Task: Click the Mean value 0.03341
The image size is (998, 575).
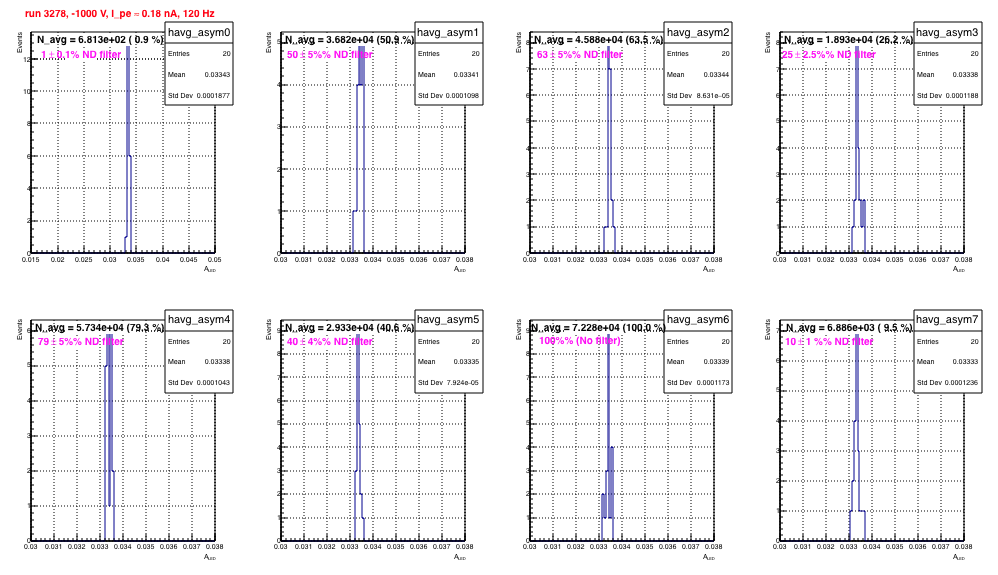Action: [x=467, y=75]
